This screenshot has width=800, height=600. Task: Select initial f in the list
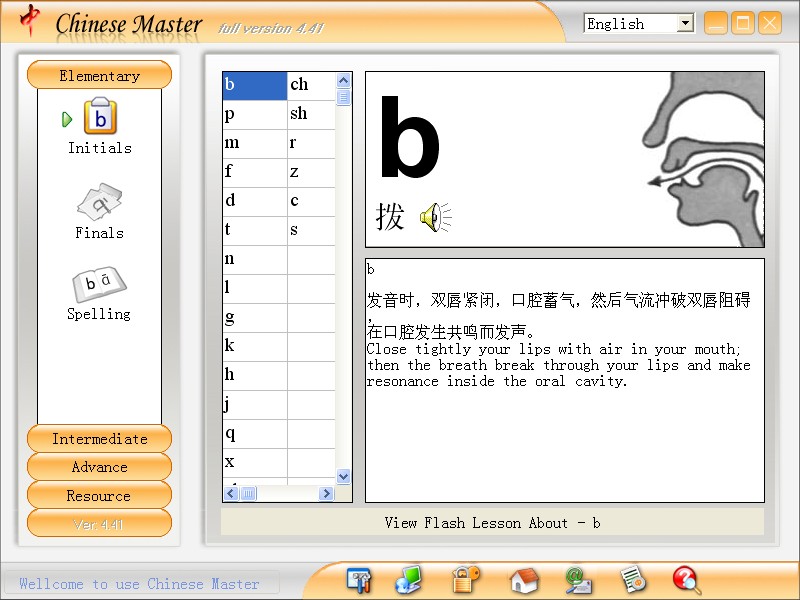point(255,172)
